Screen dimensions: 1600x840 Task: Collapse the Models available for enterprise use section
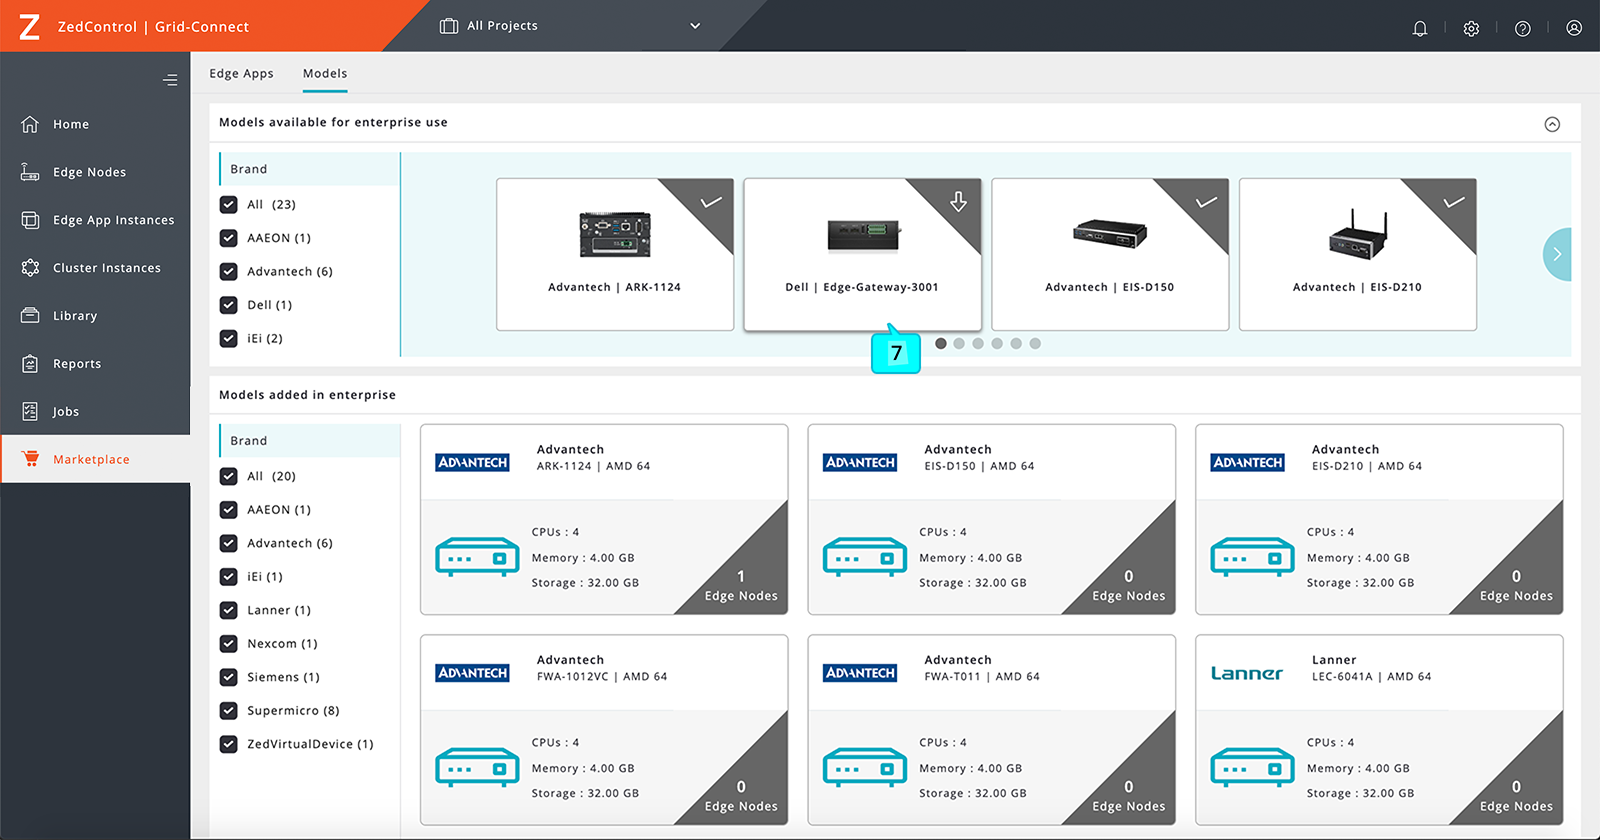(1552, 124)
